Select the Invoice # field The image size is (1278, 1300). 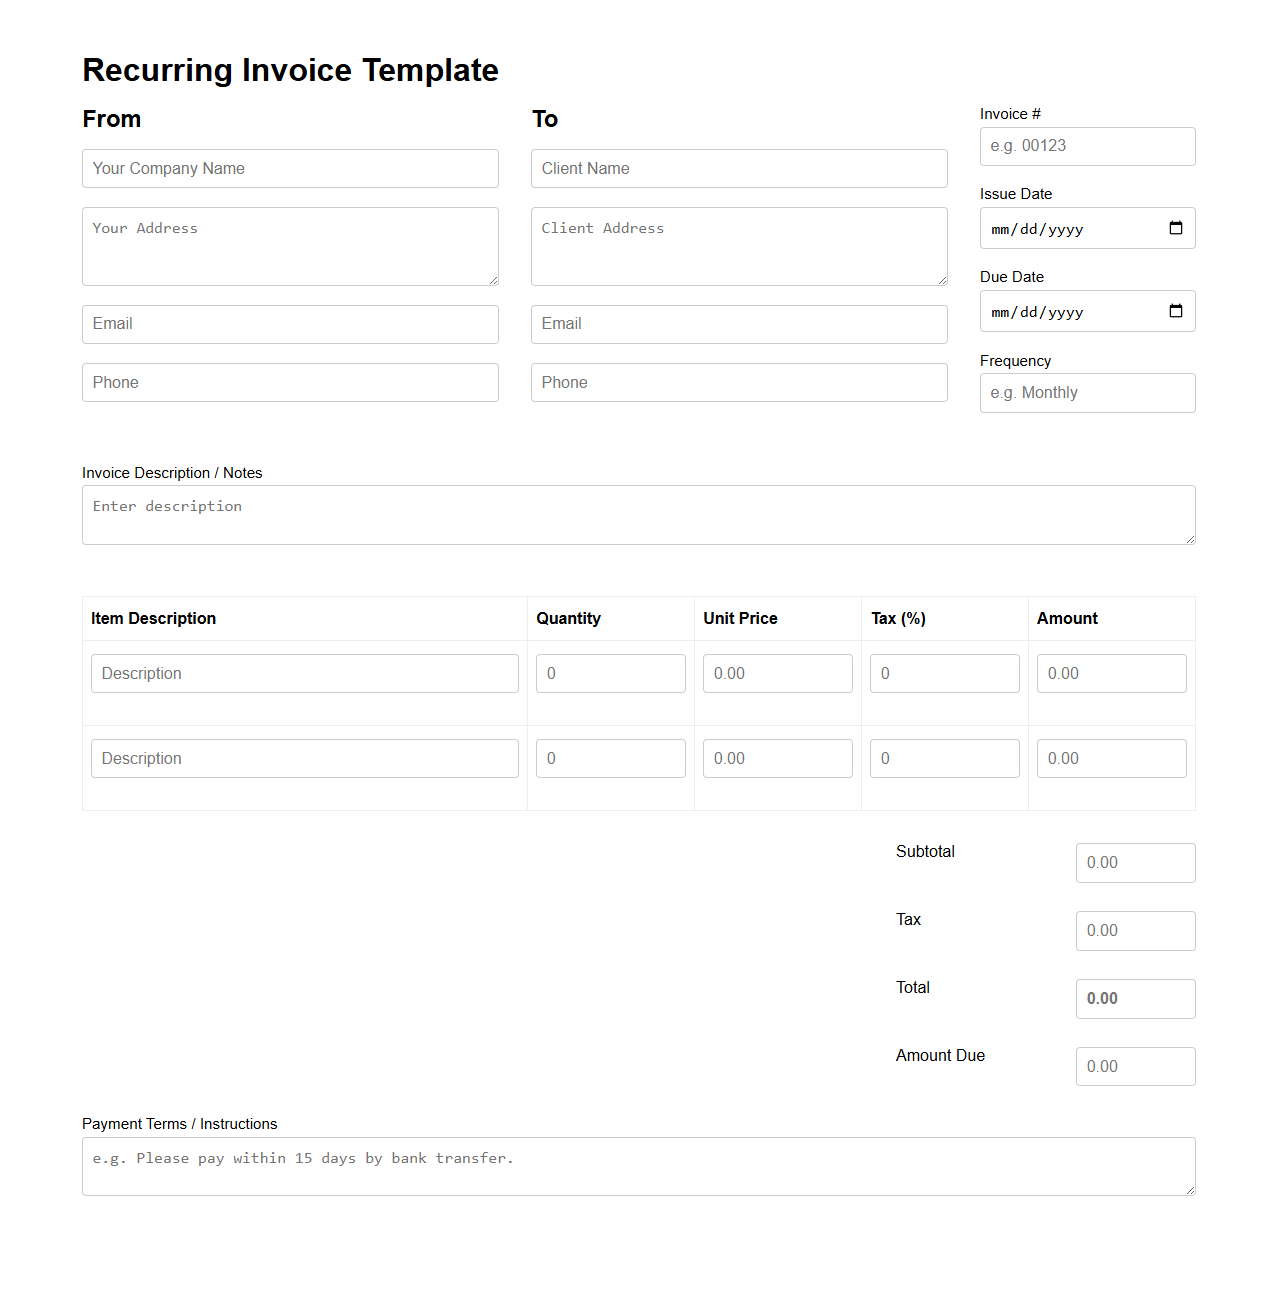(1086, 146)
